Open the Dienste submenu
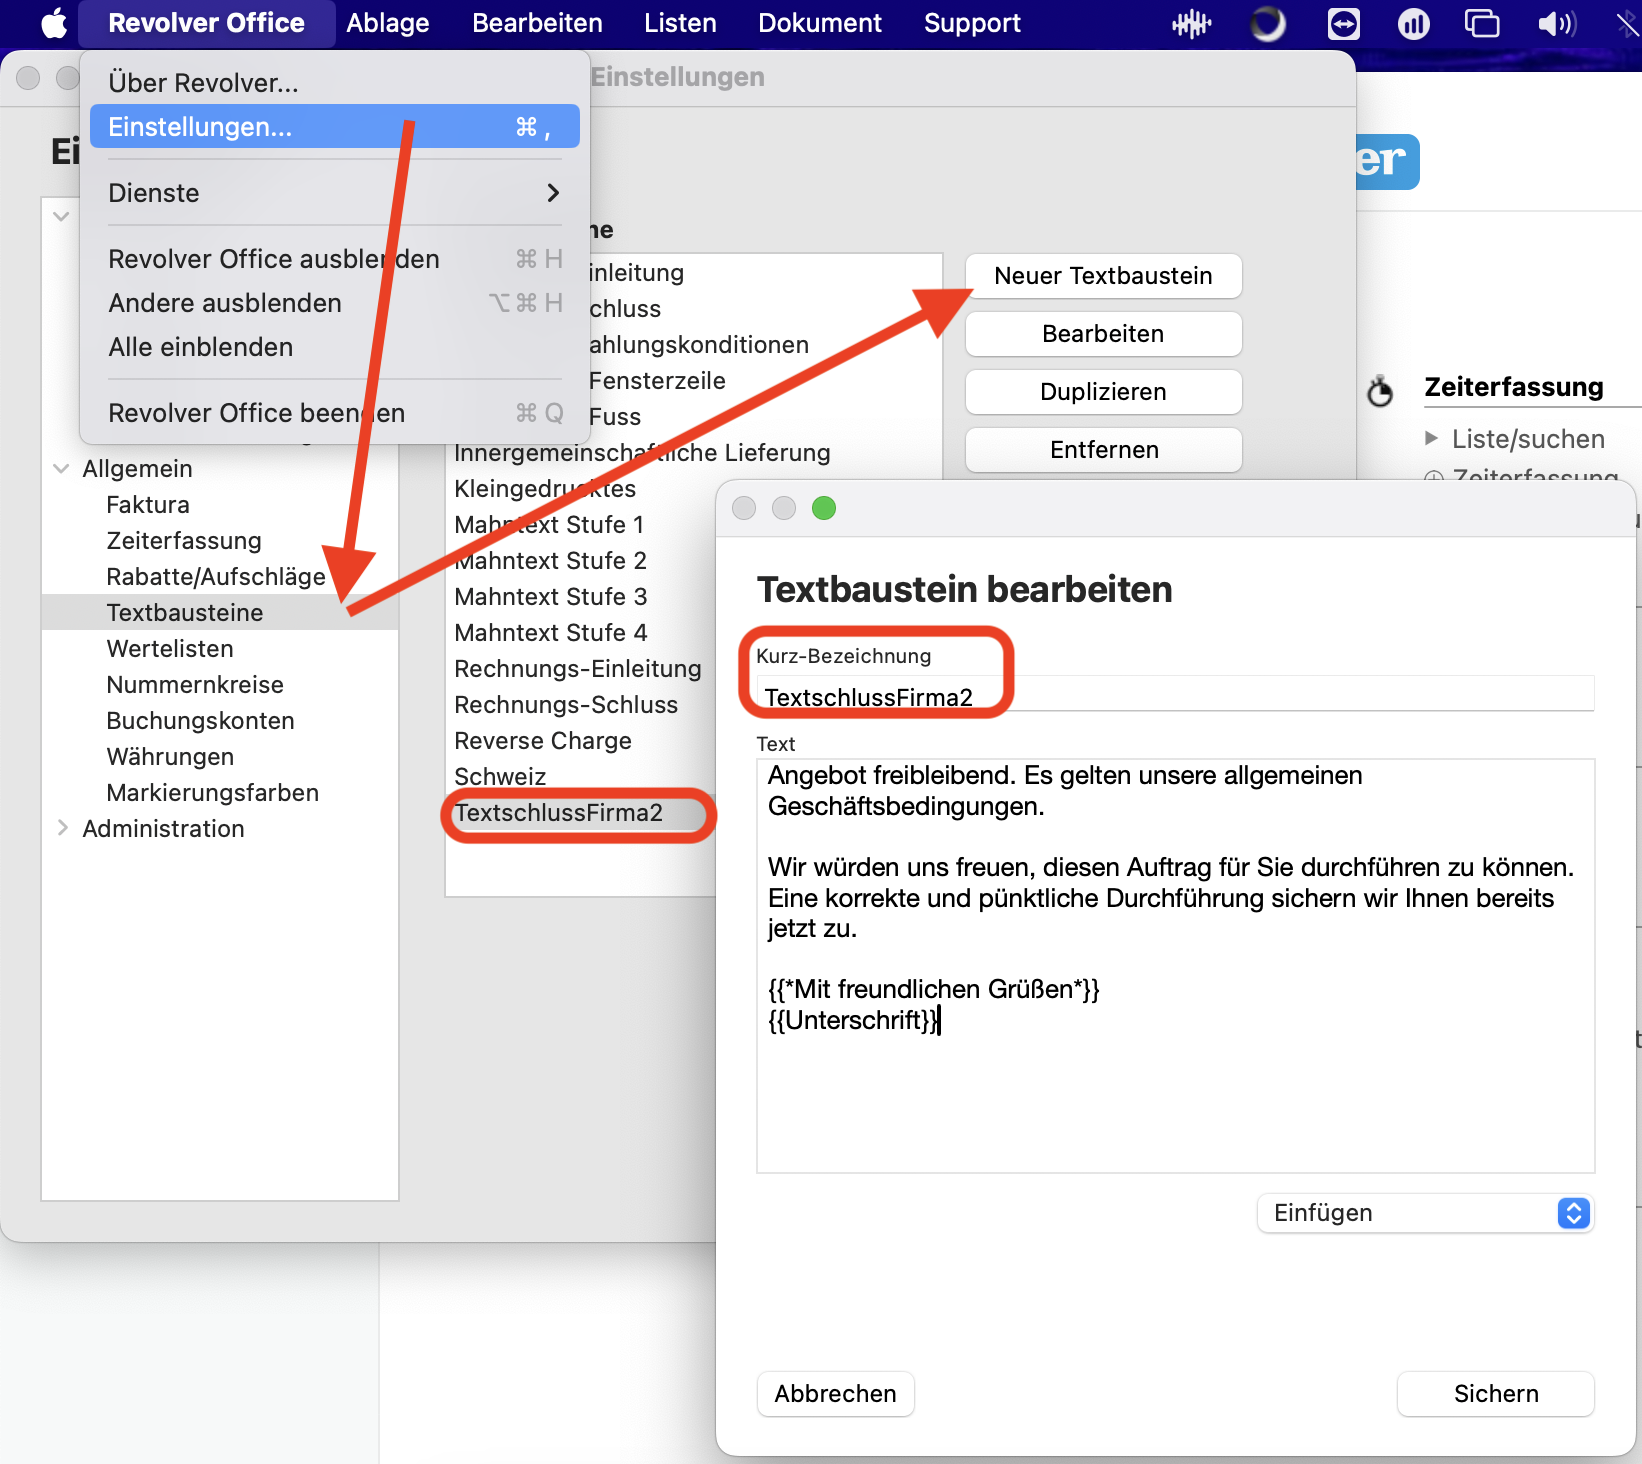The width and height of the screenshot is (1642, 1464). coord(334,193)
